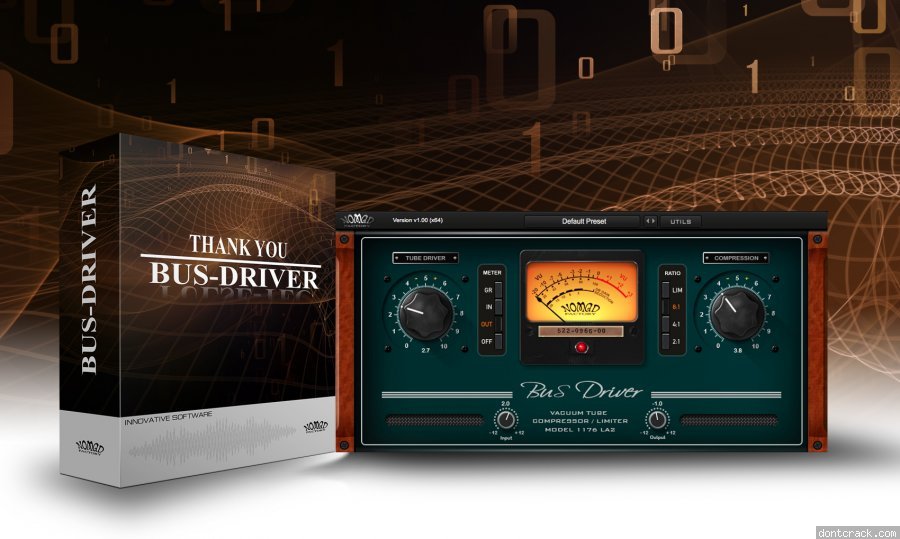Click the Version v1.00 (x64) text
900x539 pixels.
coord(417,220)
